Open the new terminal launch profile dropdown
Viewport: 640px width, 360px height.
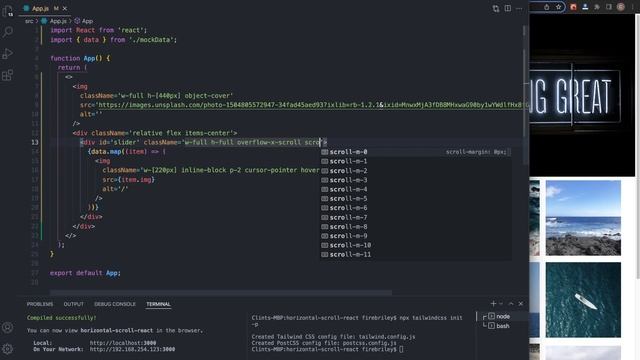[501, 304]
